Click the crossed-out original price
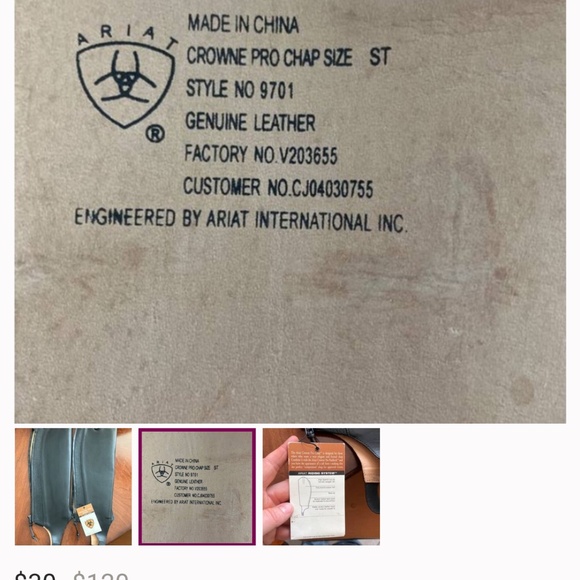580x580 pixels. [x=101, y=574]
